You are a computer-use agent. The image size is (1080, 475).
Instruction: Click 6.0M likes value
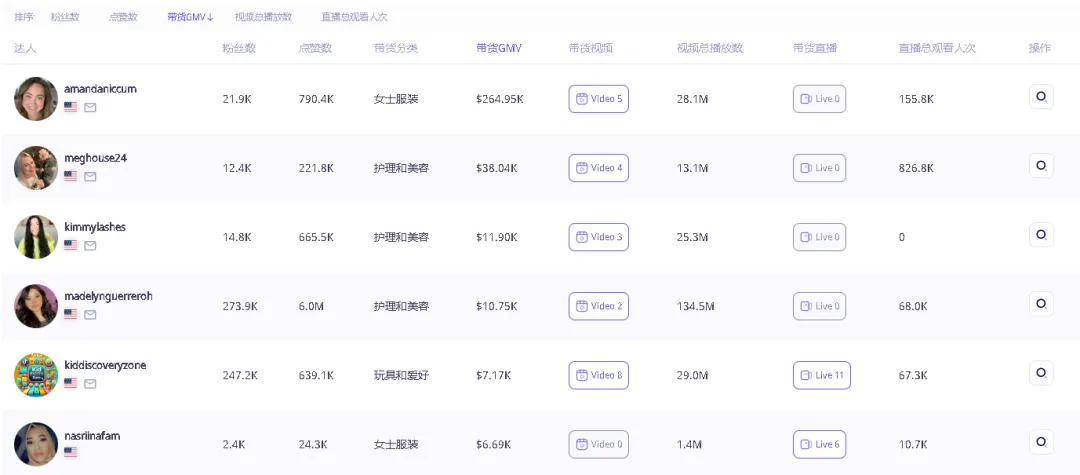(x=311, y=306)
